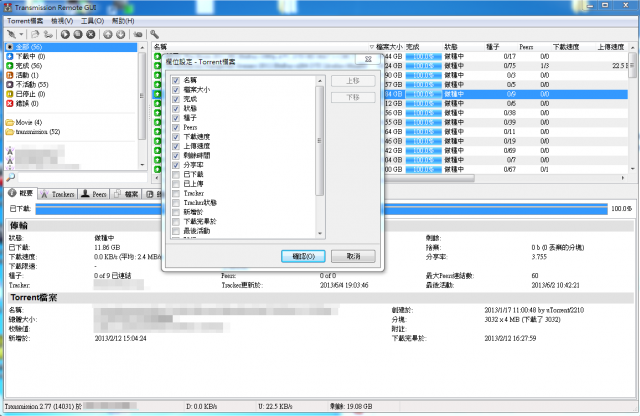Viewport: 640px width, 416px height.
Task: Click the U: 22.5 KB/s status bar entry
Action: tap(275, 406)
